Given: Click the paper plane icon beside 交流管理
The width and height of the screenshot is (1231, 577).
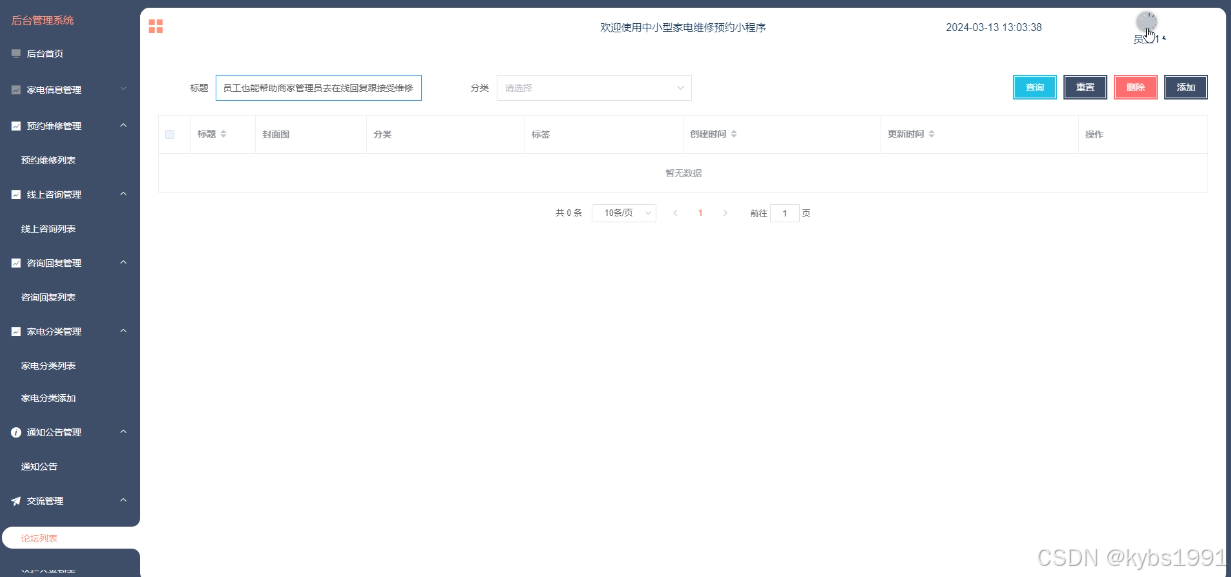Looking at the screenshot, I should click(16, 500).
